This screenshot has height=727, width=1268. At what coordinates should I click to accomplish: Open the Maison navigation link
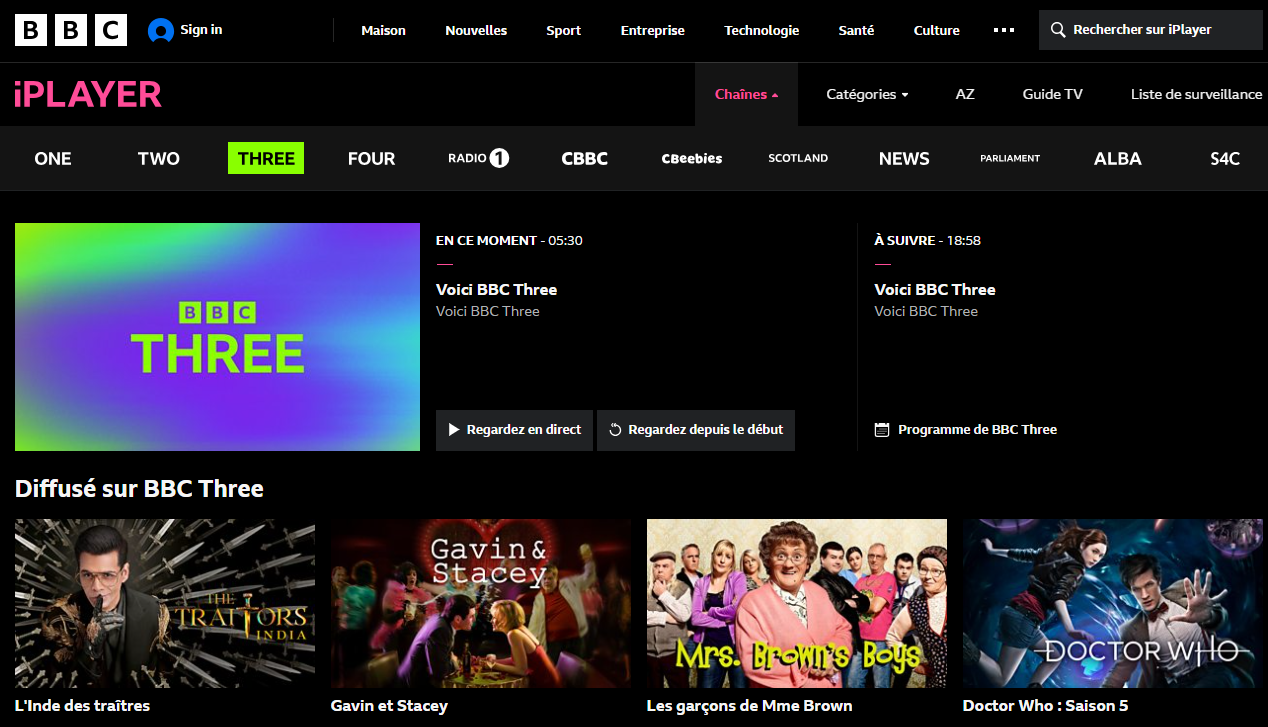(x=383, y=31)
